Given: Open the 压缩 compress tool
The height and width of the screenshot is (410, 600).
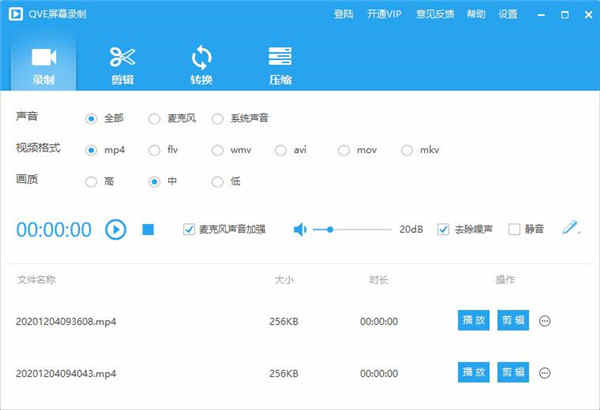Looking at the screenshot, I should click(x=280, y=65).
